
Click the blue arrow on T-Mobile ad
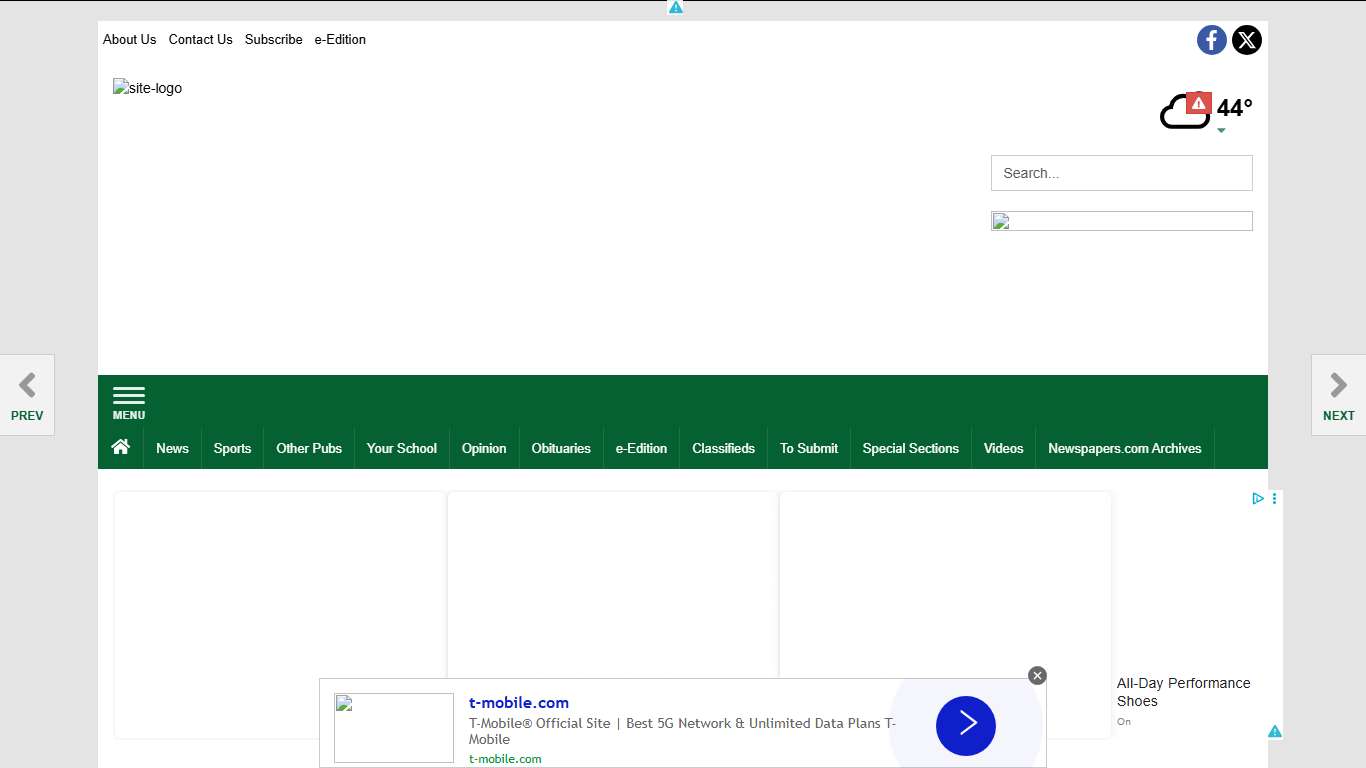pos(965,725)
